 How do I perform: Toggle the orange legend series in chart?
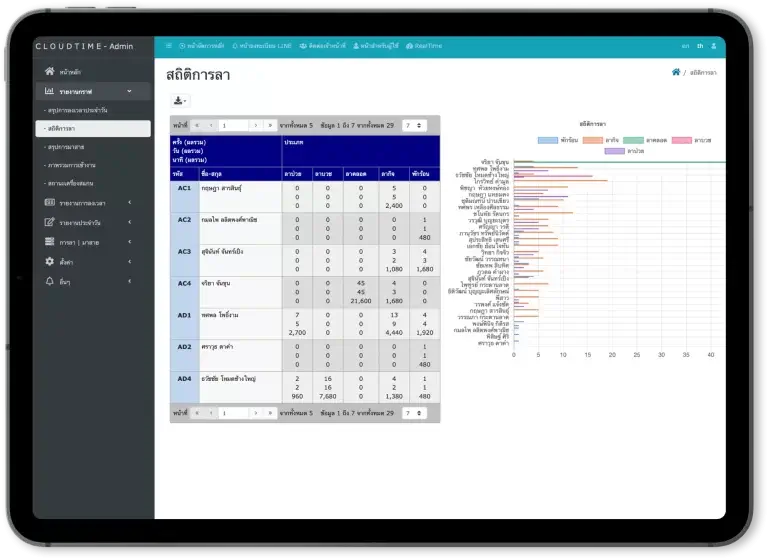(x=592, y=140)
